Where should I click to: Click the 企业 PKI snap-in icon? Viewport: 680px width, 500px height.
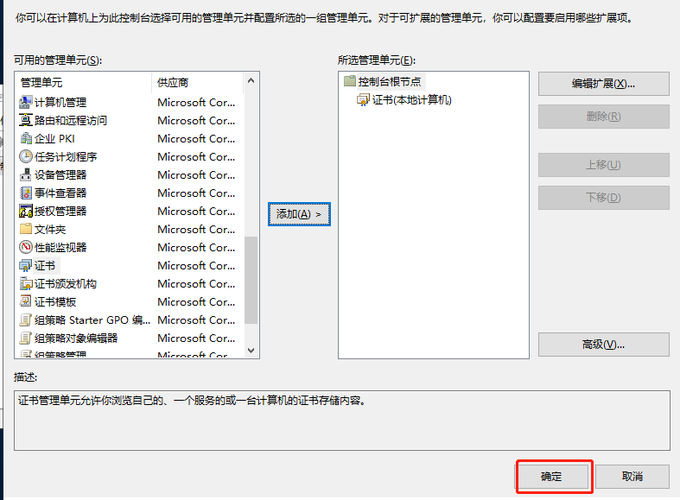pos(26,138)
